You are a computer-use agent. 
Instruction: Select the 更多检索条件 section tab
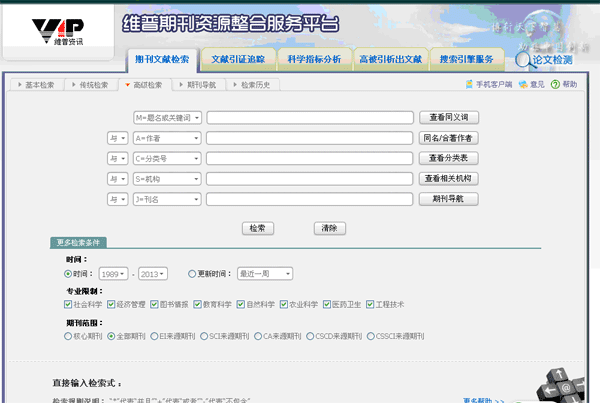(x=78, y=243)
